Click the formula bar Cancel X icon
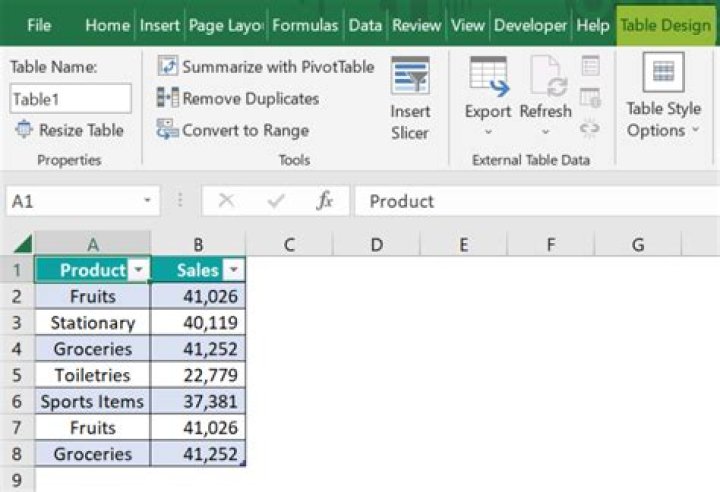Screen dimensions: 720x492 (226, 201)
